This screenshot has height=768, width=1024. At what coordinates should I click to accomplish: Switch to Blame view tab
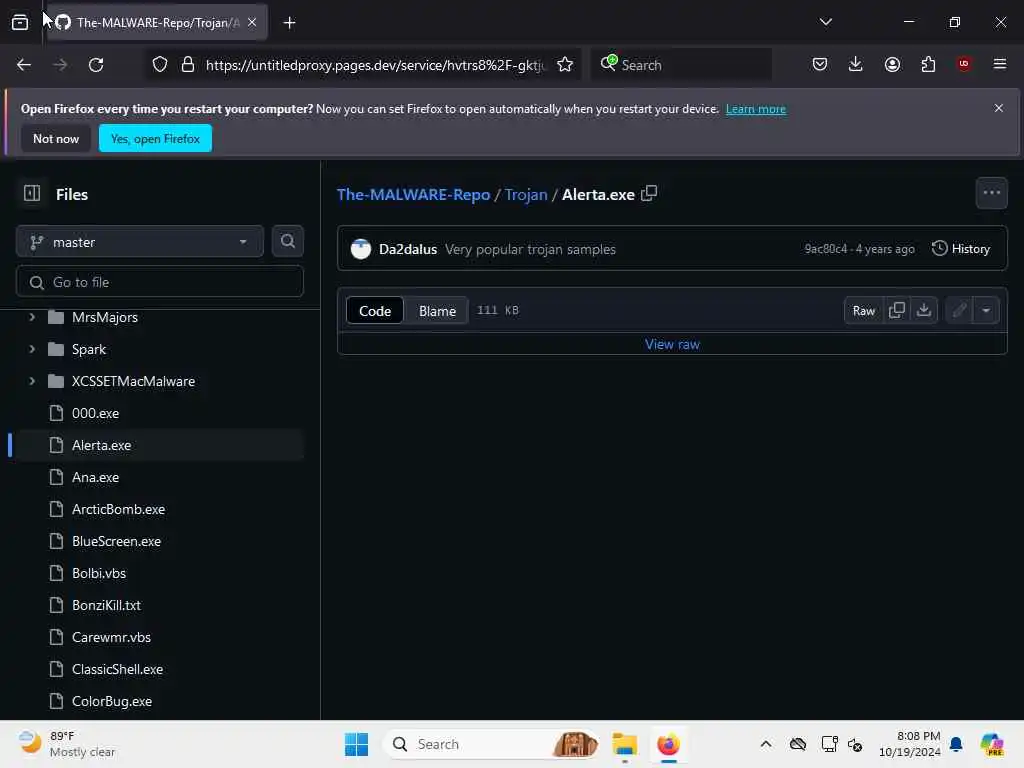click(437, 311)
